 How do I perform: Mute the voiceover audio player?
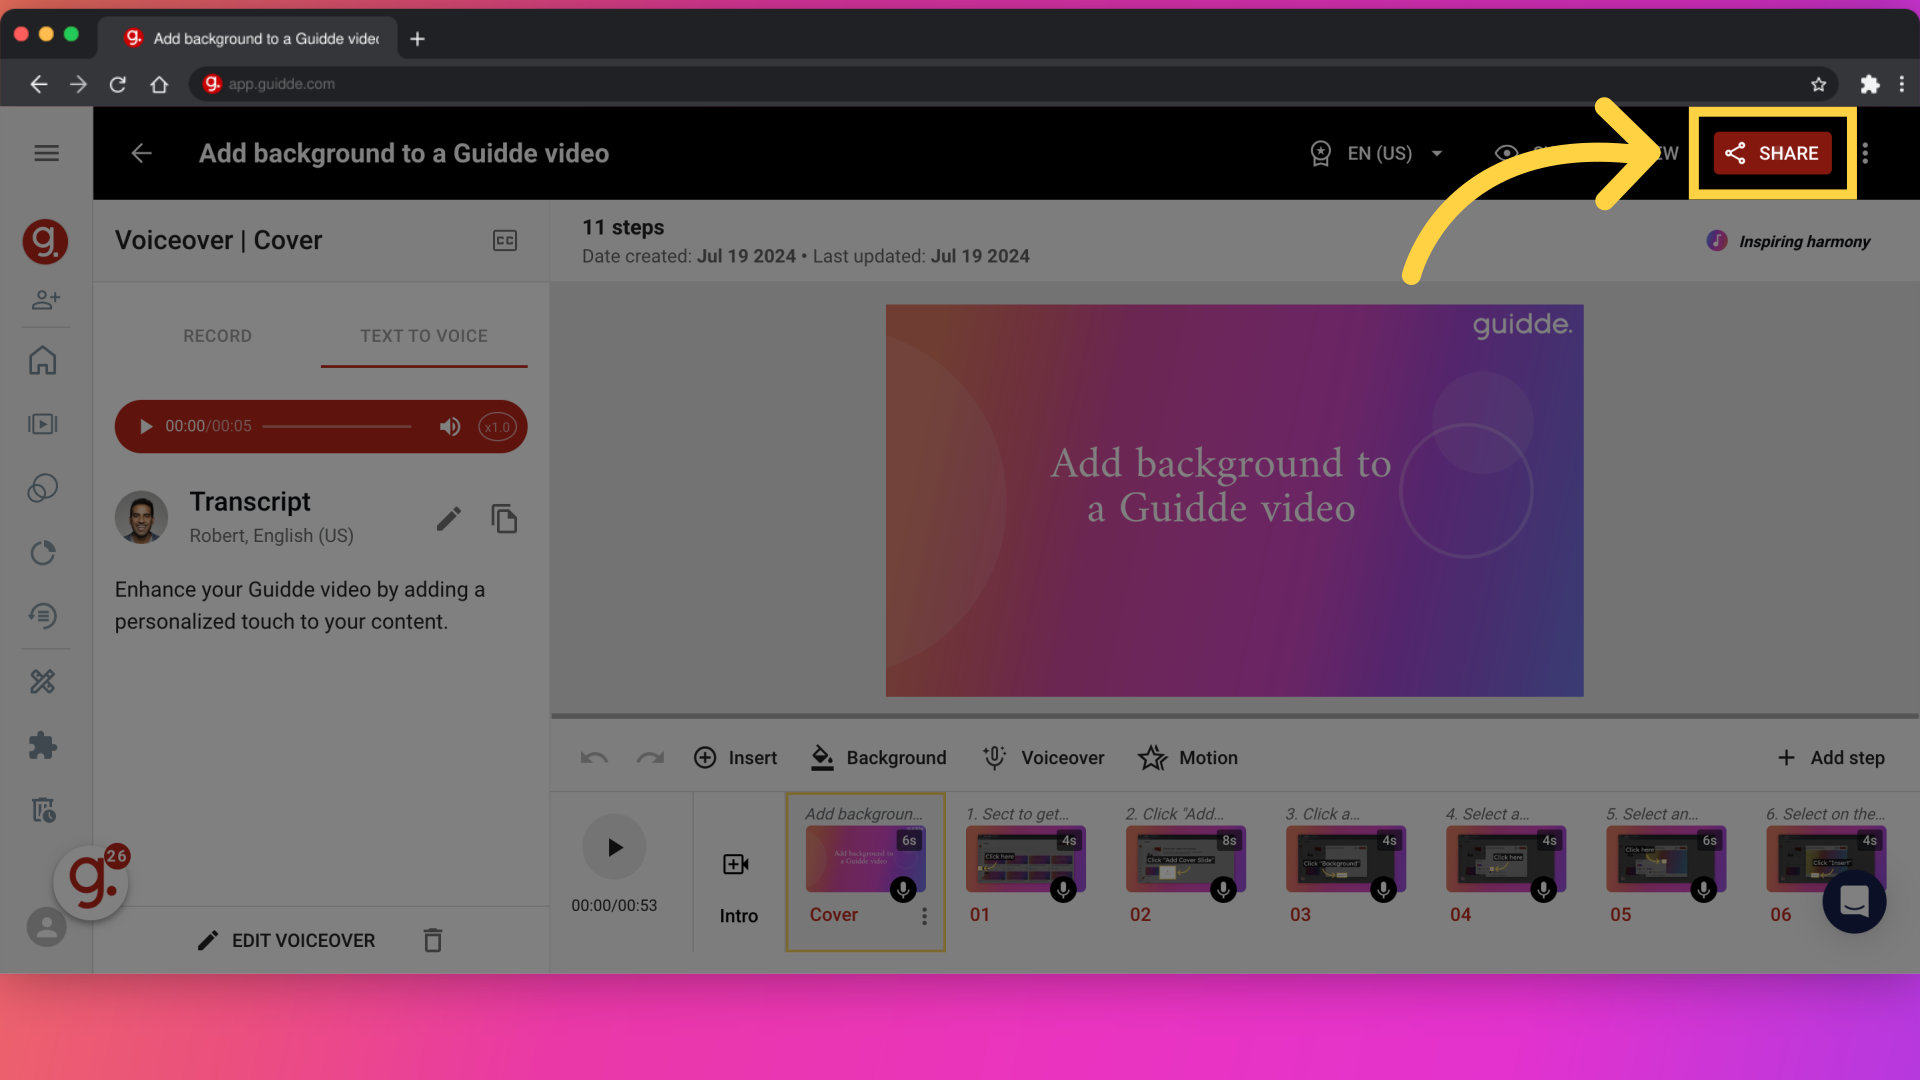point(450,427)
